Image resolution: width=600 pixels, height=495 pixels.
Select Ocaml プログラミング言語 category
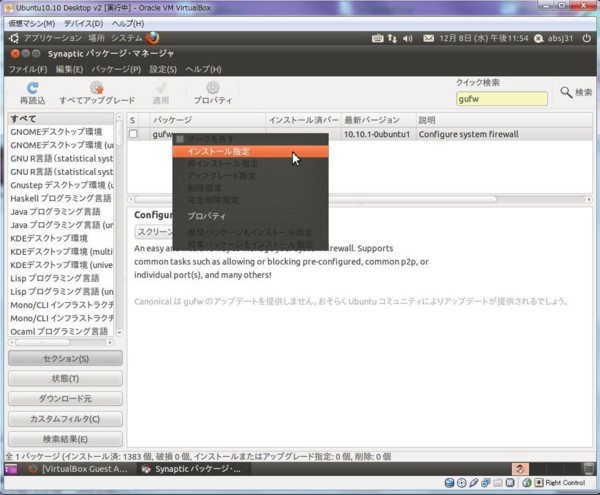61,331
